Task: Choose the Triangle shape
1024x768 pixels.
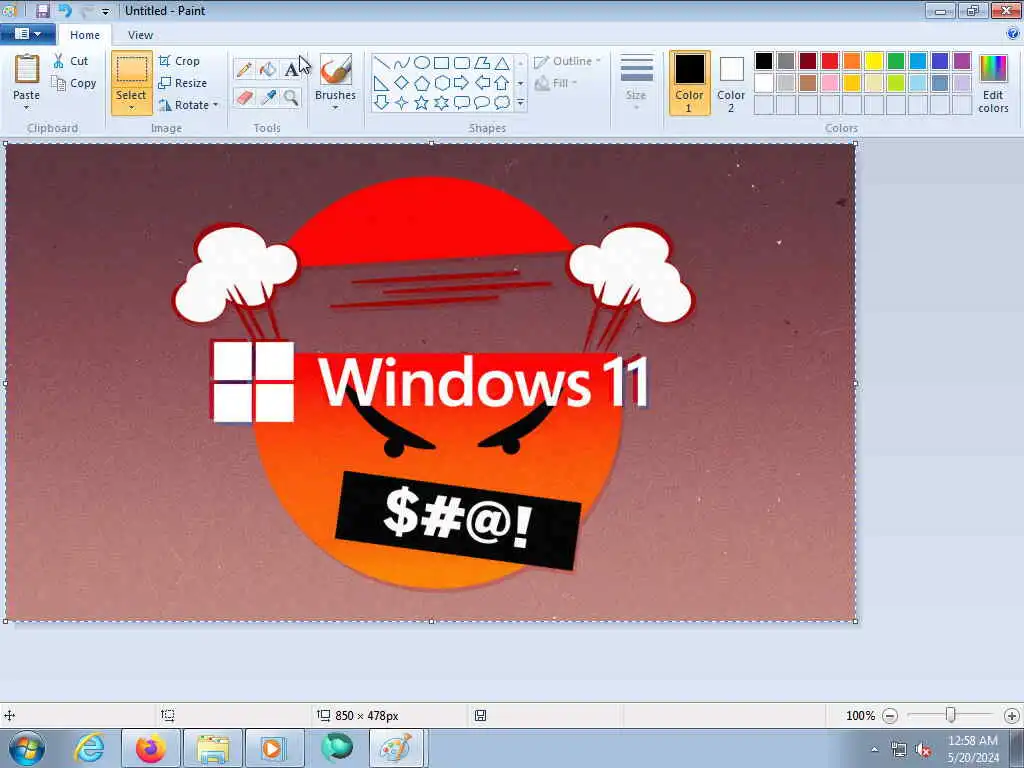Action: pos(502,63)
